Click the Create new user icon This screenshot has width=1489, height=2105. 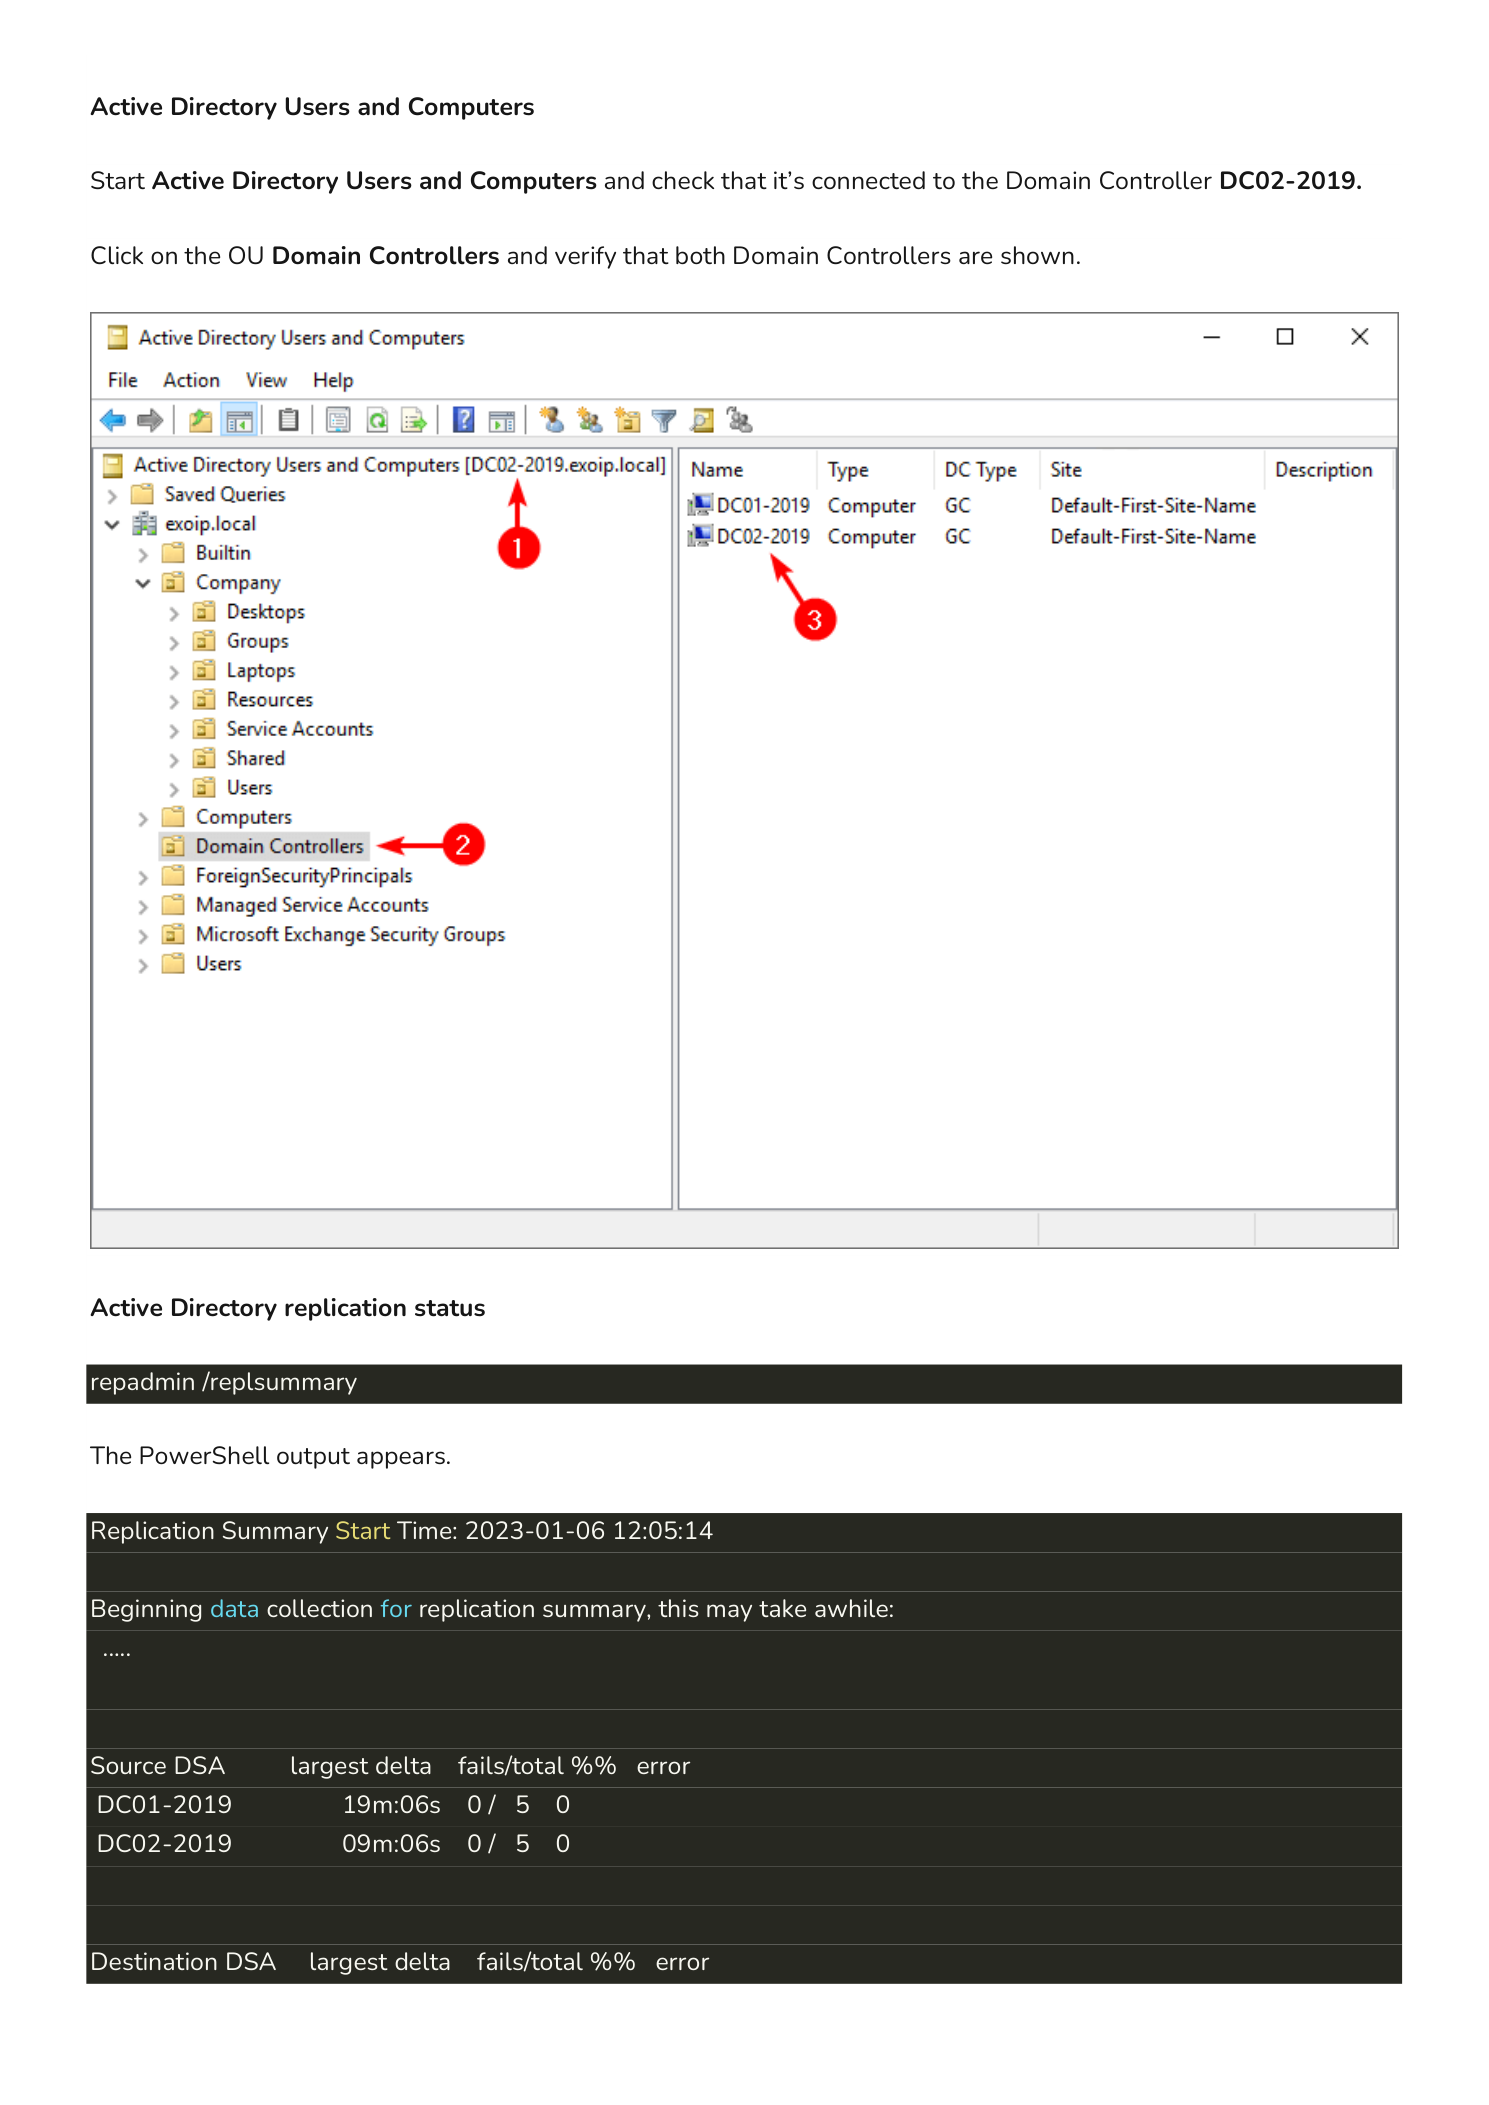tap(552, 421)
